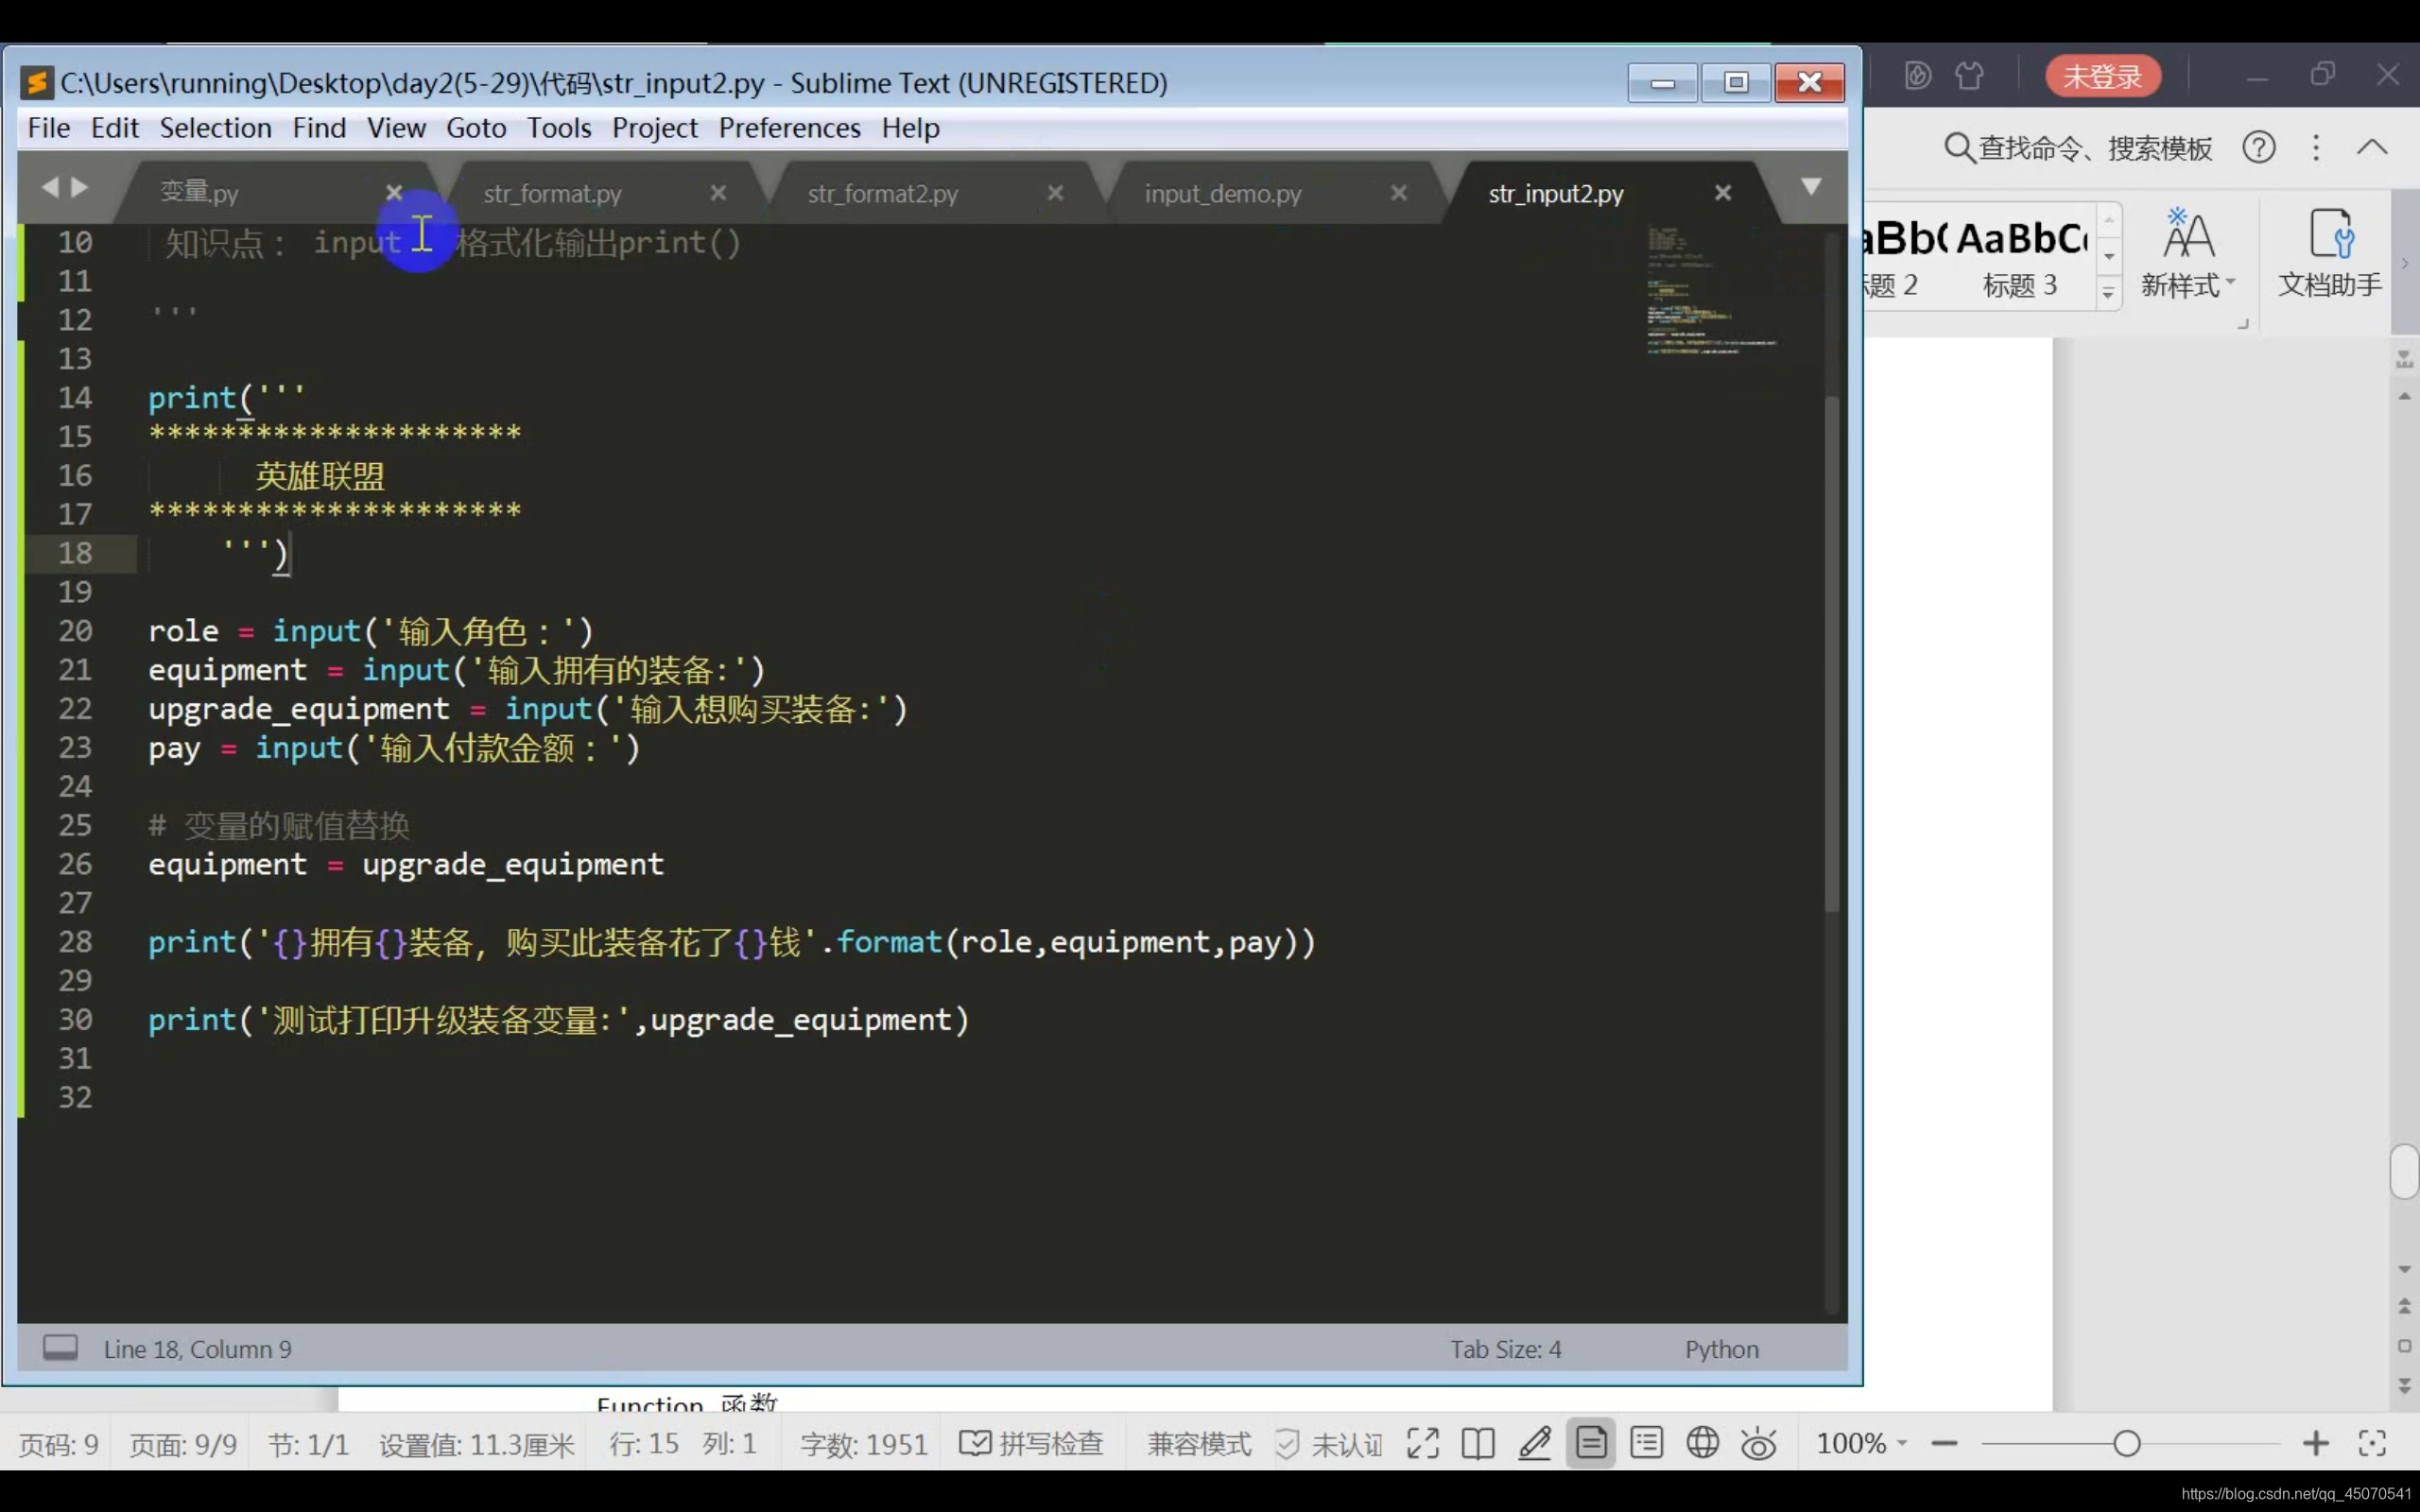Screen dimensions: 2420x1512
Task: Toggle writing mode pen icon in the status bar
Action: pos(1534,1443)
